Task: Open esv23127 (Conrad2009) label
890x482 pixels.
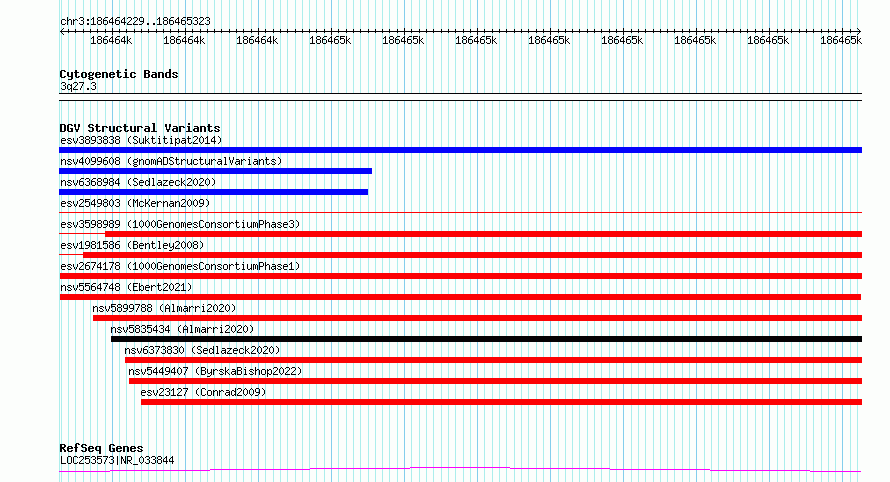Action: coord(203,392)
